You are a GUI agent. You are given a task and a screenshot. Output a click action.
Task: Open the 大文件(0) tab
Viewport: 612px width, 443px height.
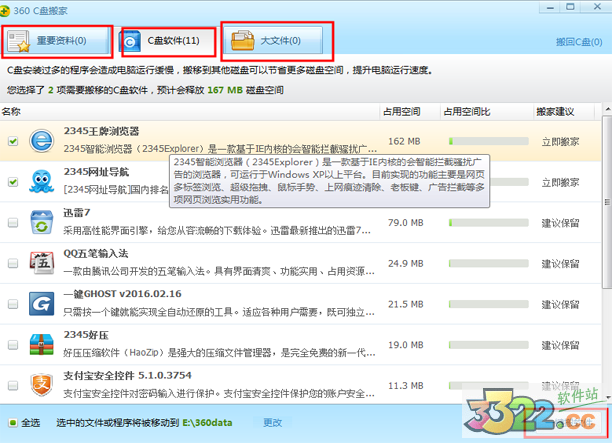pos(275,41)
